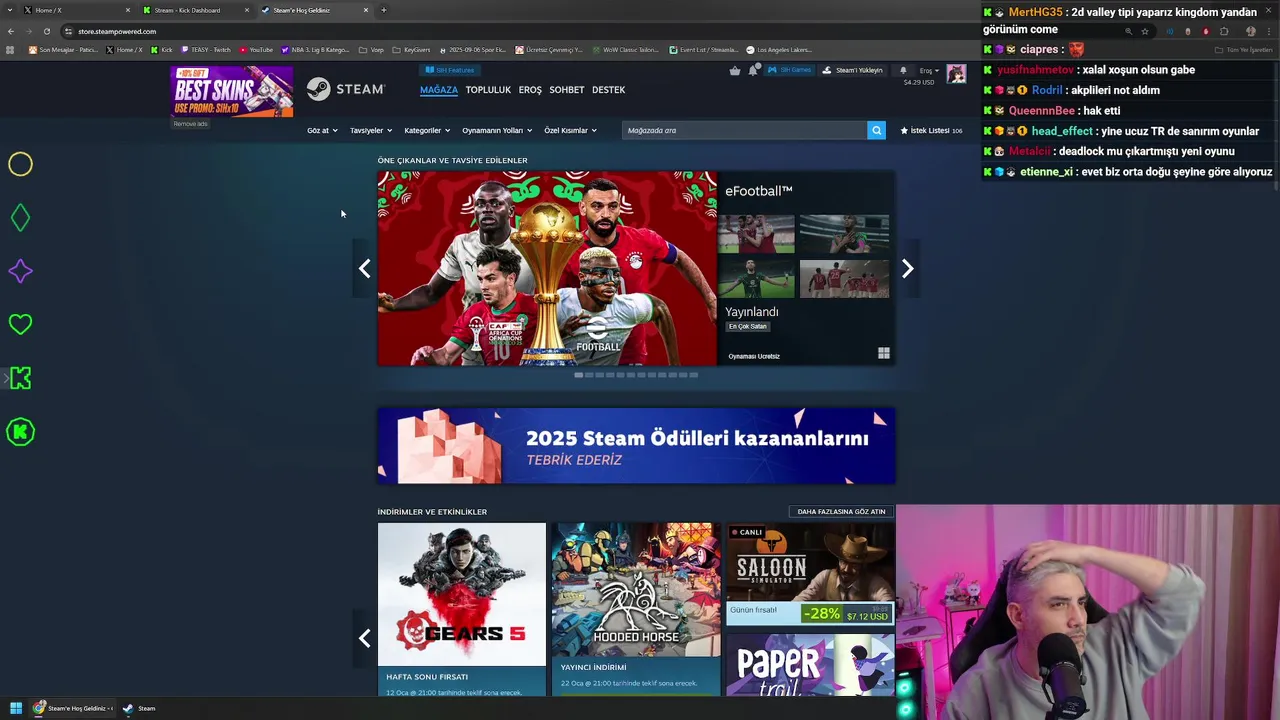Open the Kick bookmark
This screenshot has height=720, width=1280.
[161, 49]
